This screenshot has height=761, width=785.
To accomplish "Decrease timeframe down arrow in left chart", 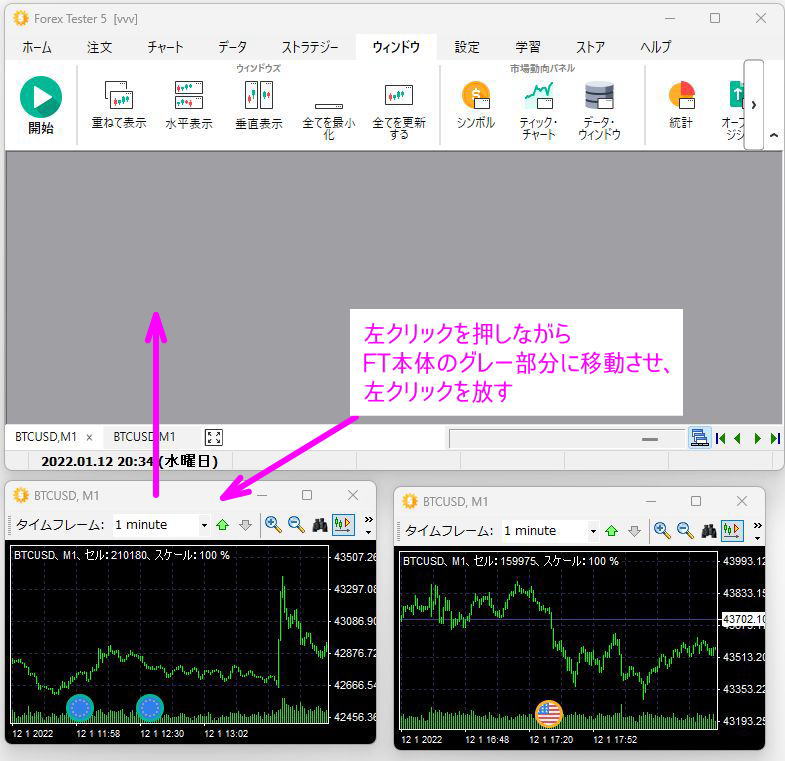I will pyautogui.click(x=245, y=525).
